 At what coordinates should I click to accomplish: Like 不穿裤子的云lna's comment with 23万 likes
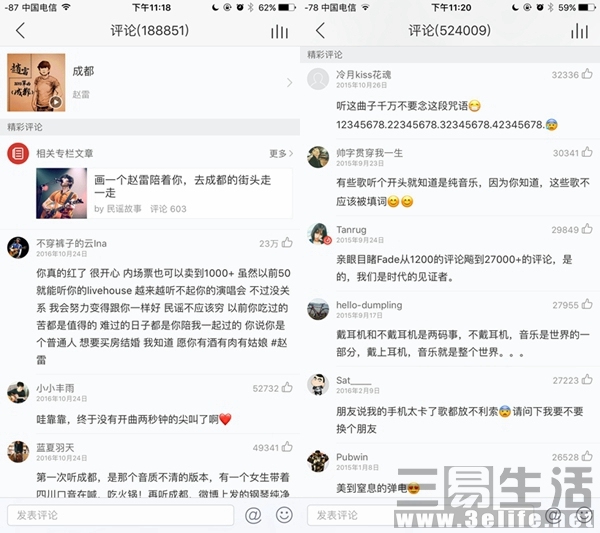click(x=287, y=243)
